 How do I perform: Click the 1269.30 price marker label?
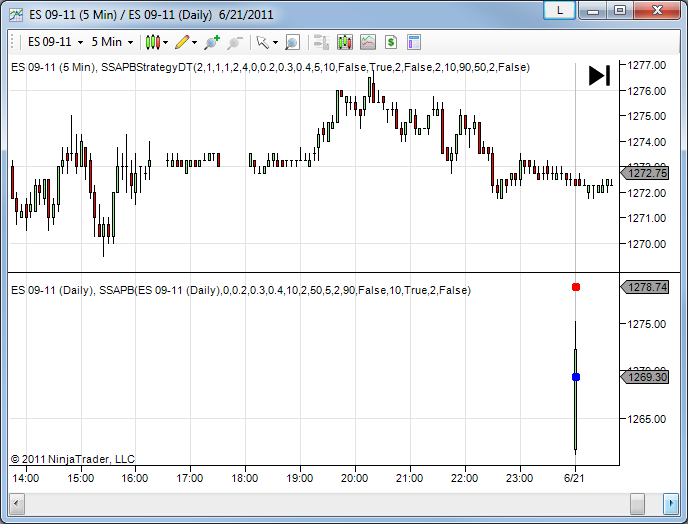tap(645, 377)
